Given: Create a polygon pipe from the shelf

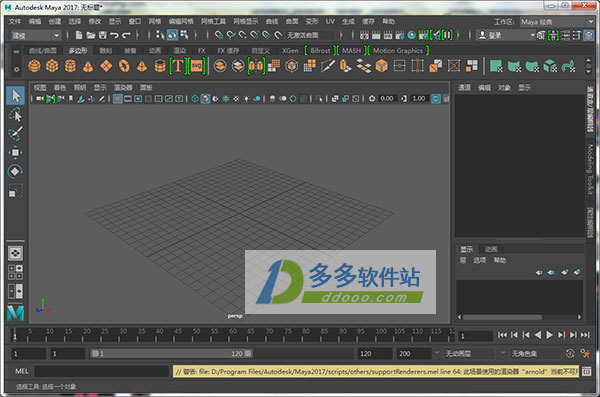Looking at the screenshot, I should point(160,66).
